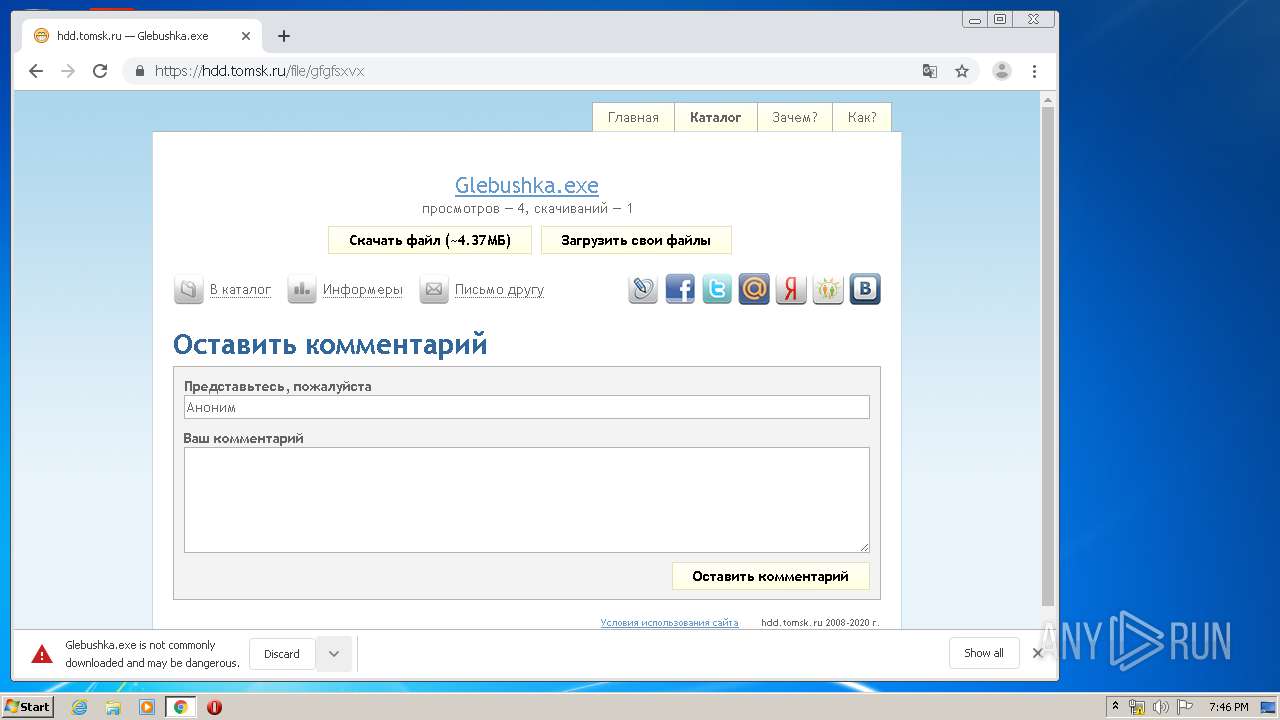Share file via LiveJournal icon
Image resolution: width=1280 pixels, height=720 pixels.
click(643, 290)
